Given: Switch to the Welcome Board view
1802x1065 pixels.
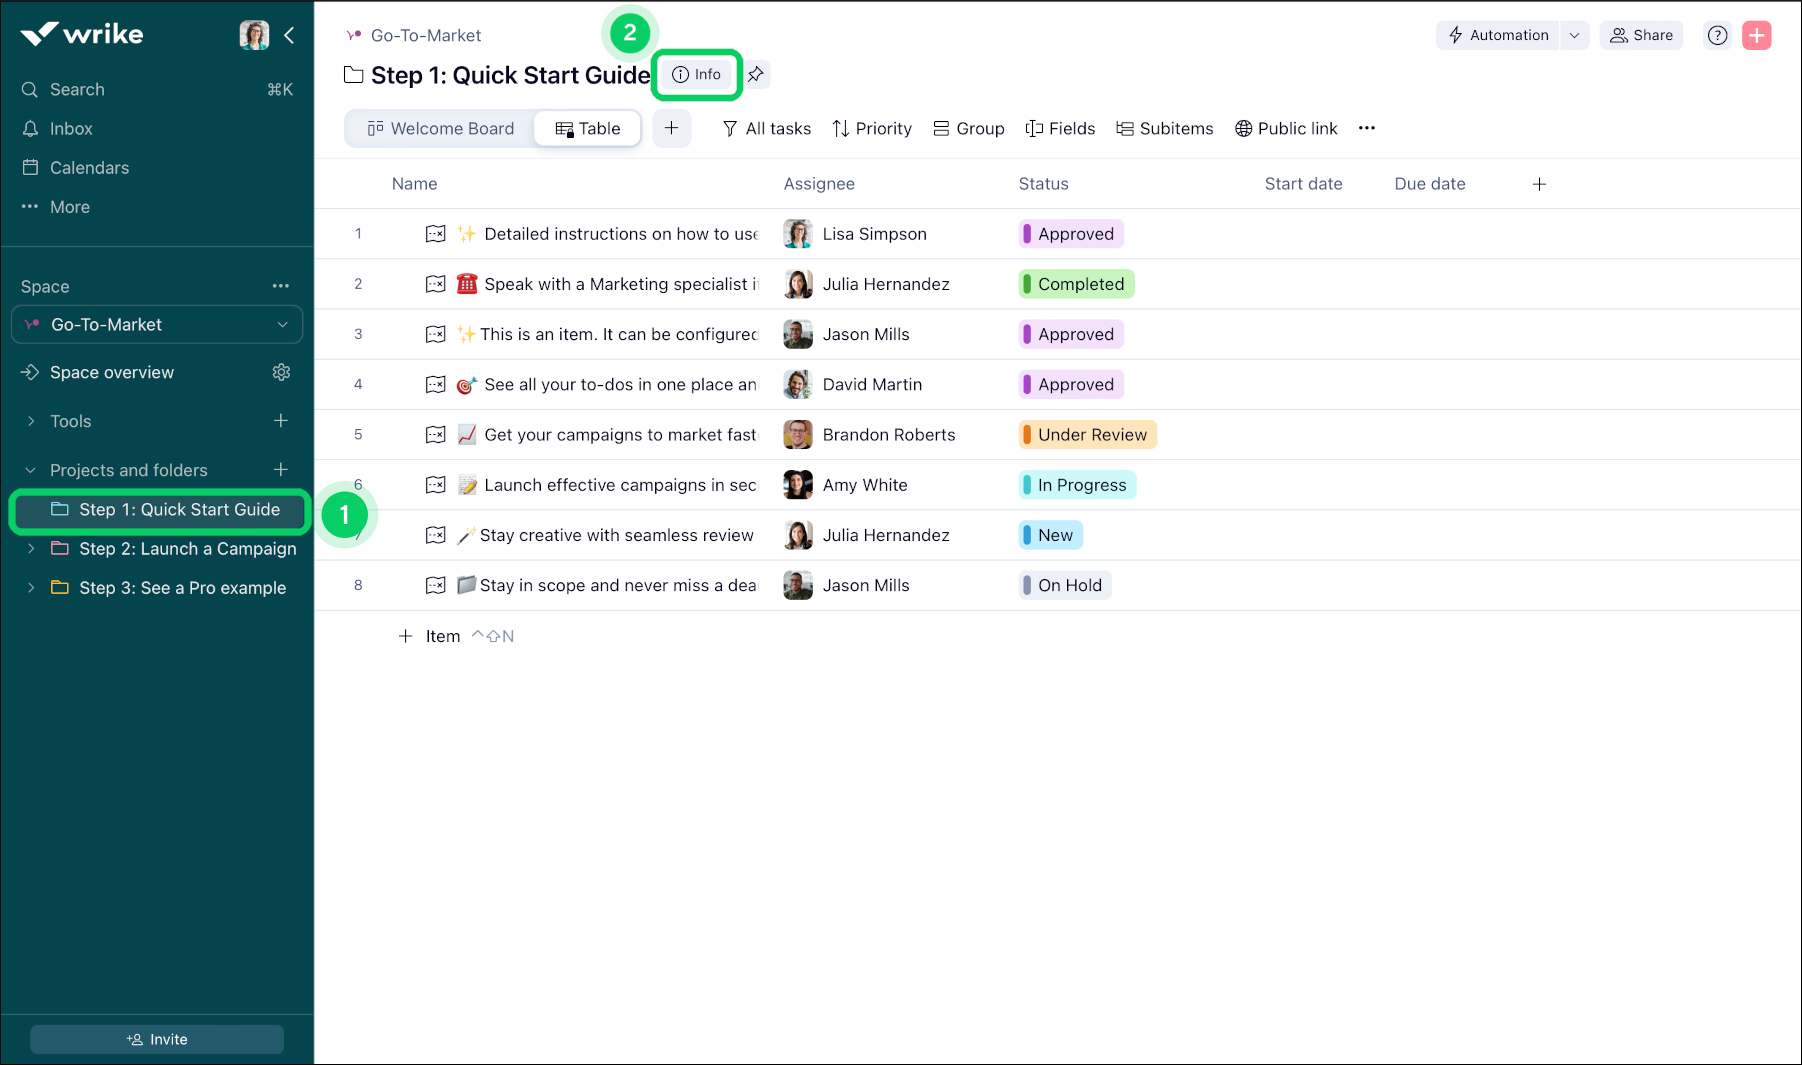Looking at the screenshot, I should point(441,128).
